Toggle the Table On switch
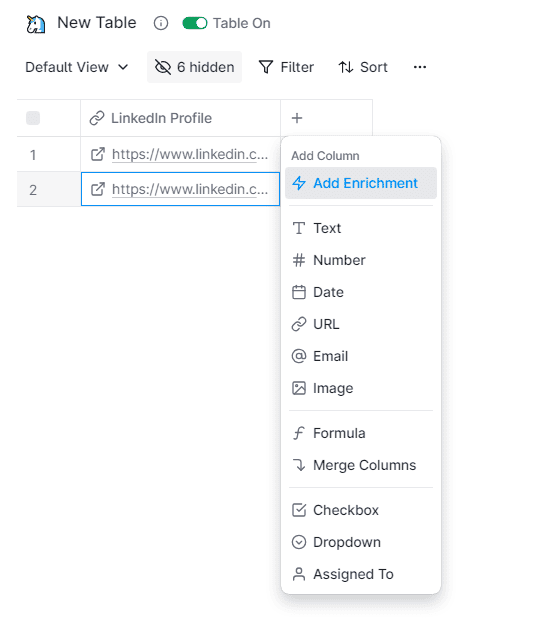 point(194,23)
